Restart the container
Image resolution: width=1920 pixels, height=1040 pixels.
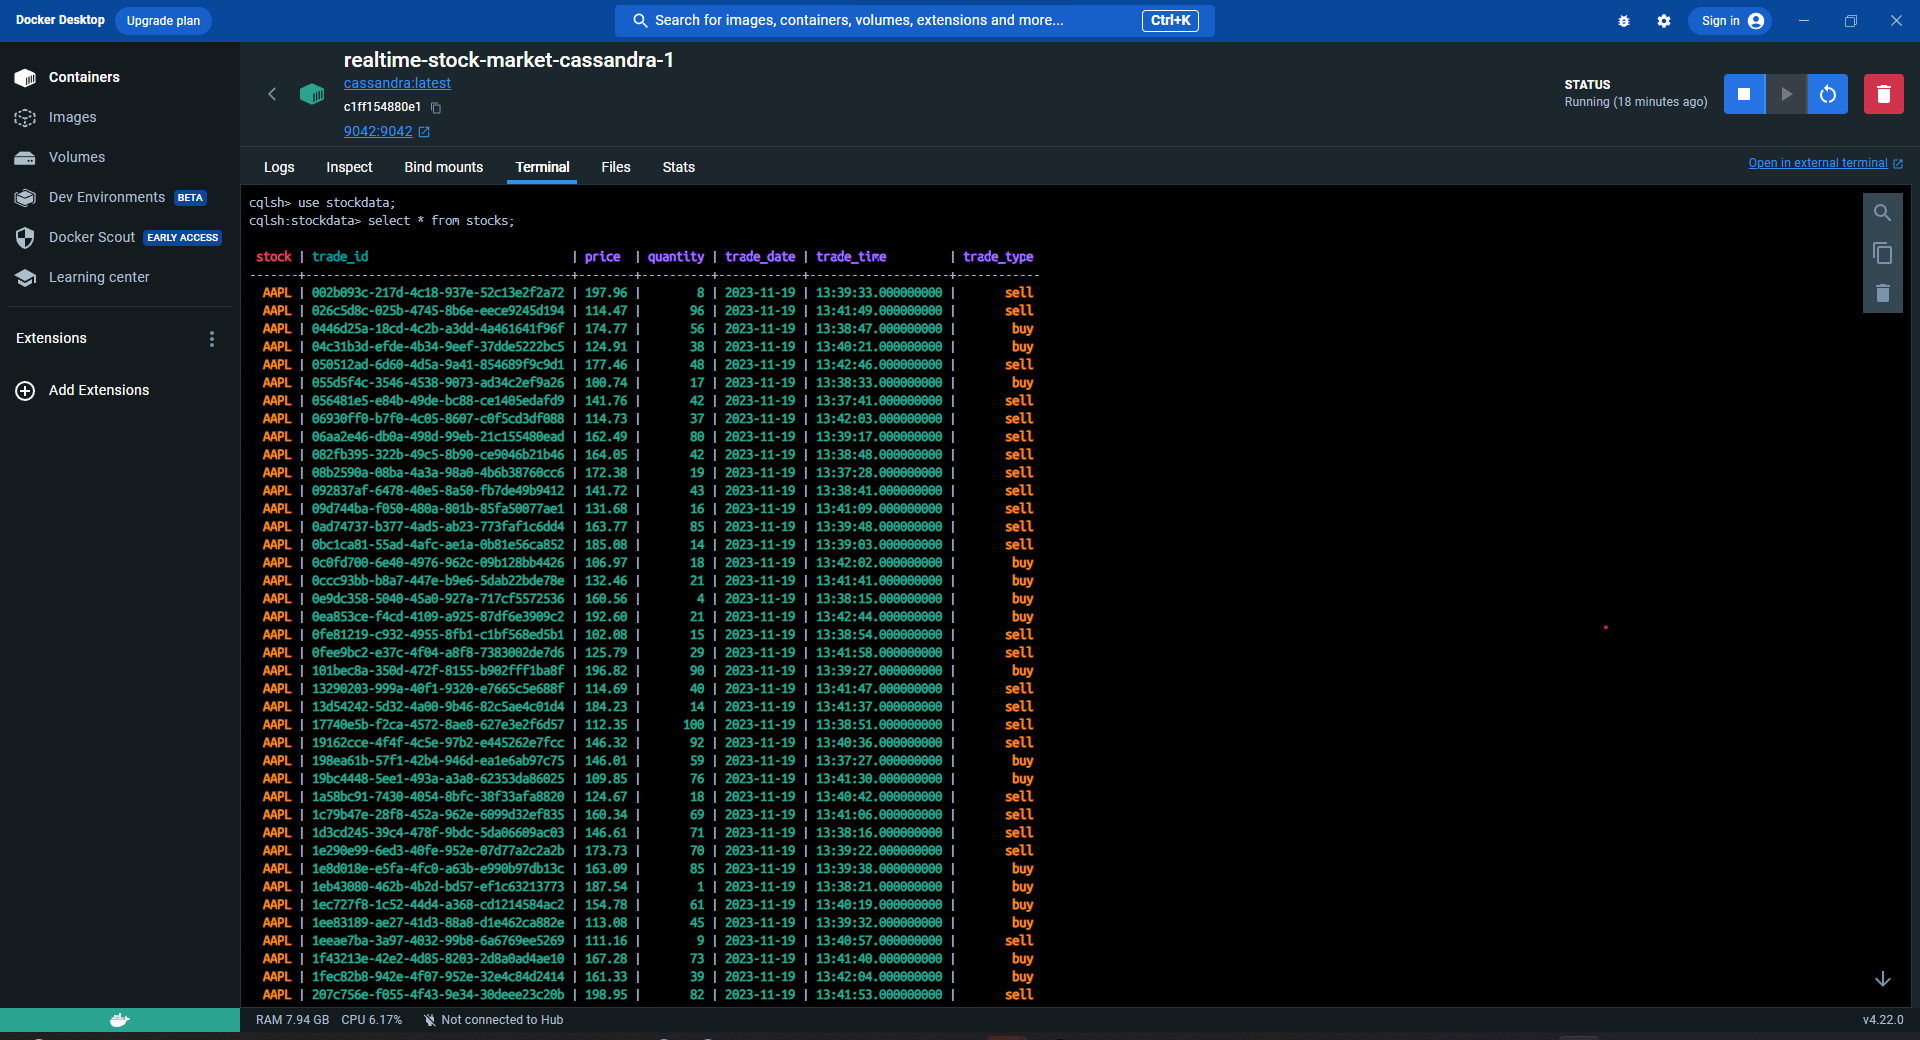tap(1828, 94)
